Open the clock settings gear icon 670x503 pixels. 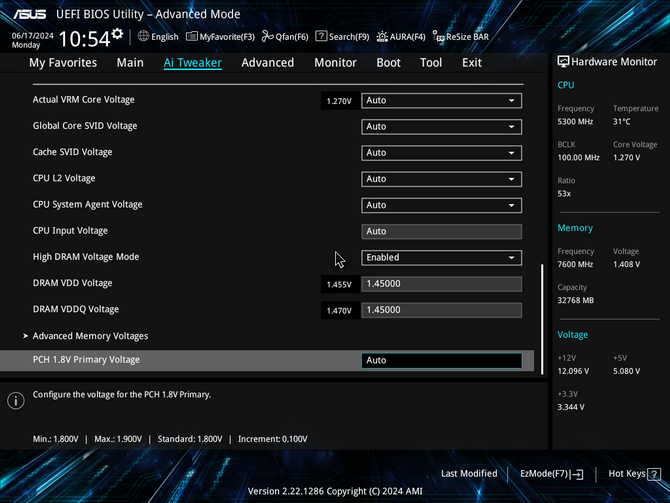(x=117, y=34)
